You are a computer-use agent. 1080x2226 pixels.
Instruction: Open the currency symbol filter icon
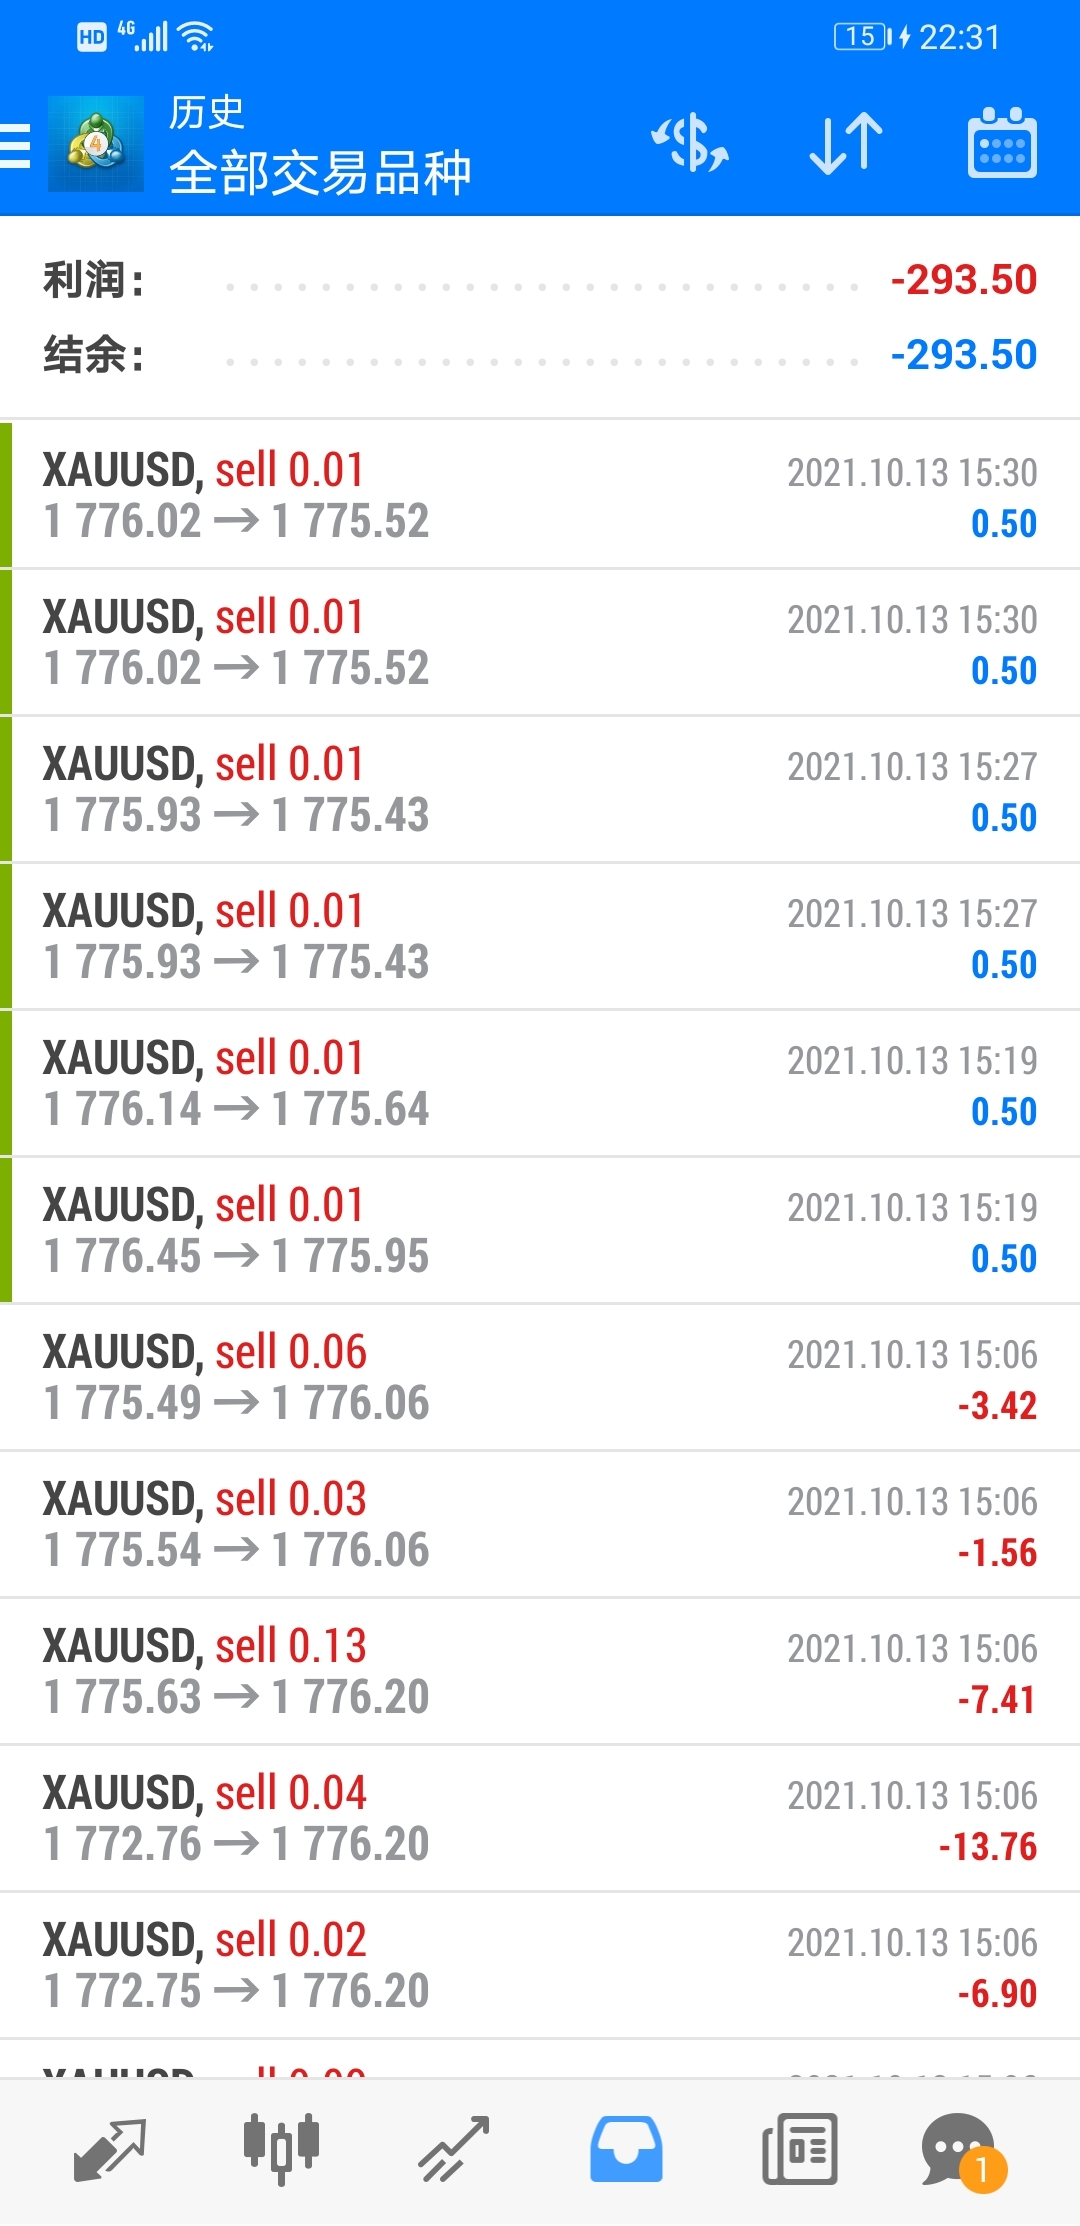click(690, 143)
